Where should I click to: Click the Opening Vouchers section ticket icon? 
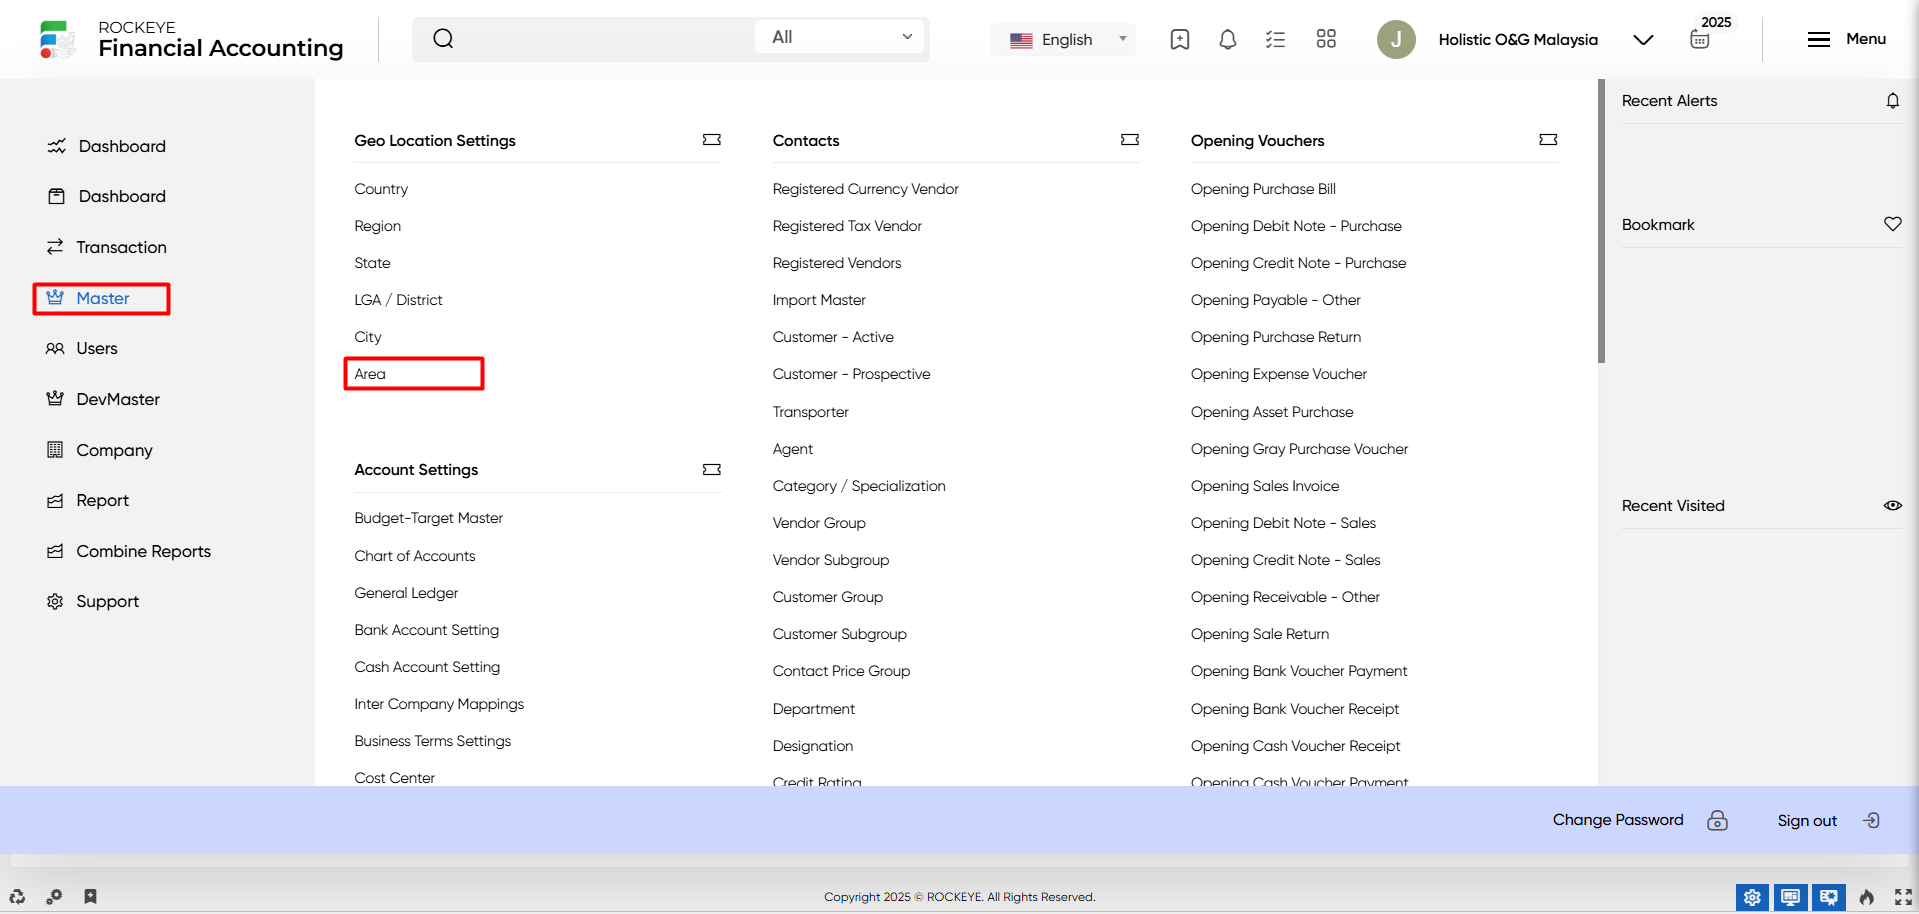[1548, 140]
